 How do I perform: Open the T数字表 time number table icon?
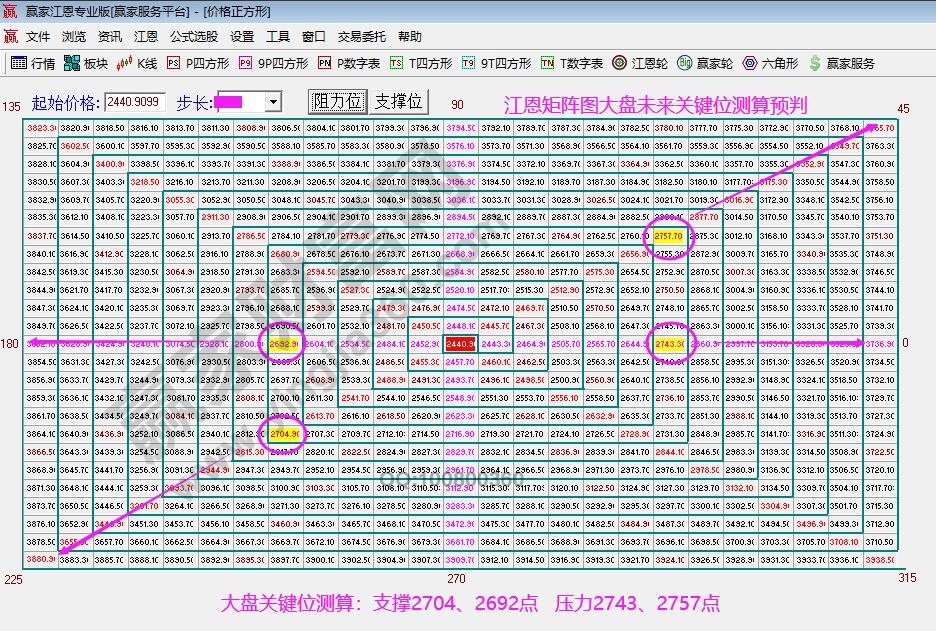click(564, 63)
